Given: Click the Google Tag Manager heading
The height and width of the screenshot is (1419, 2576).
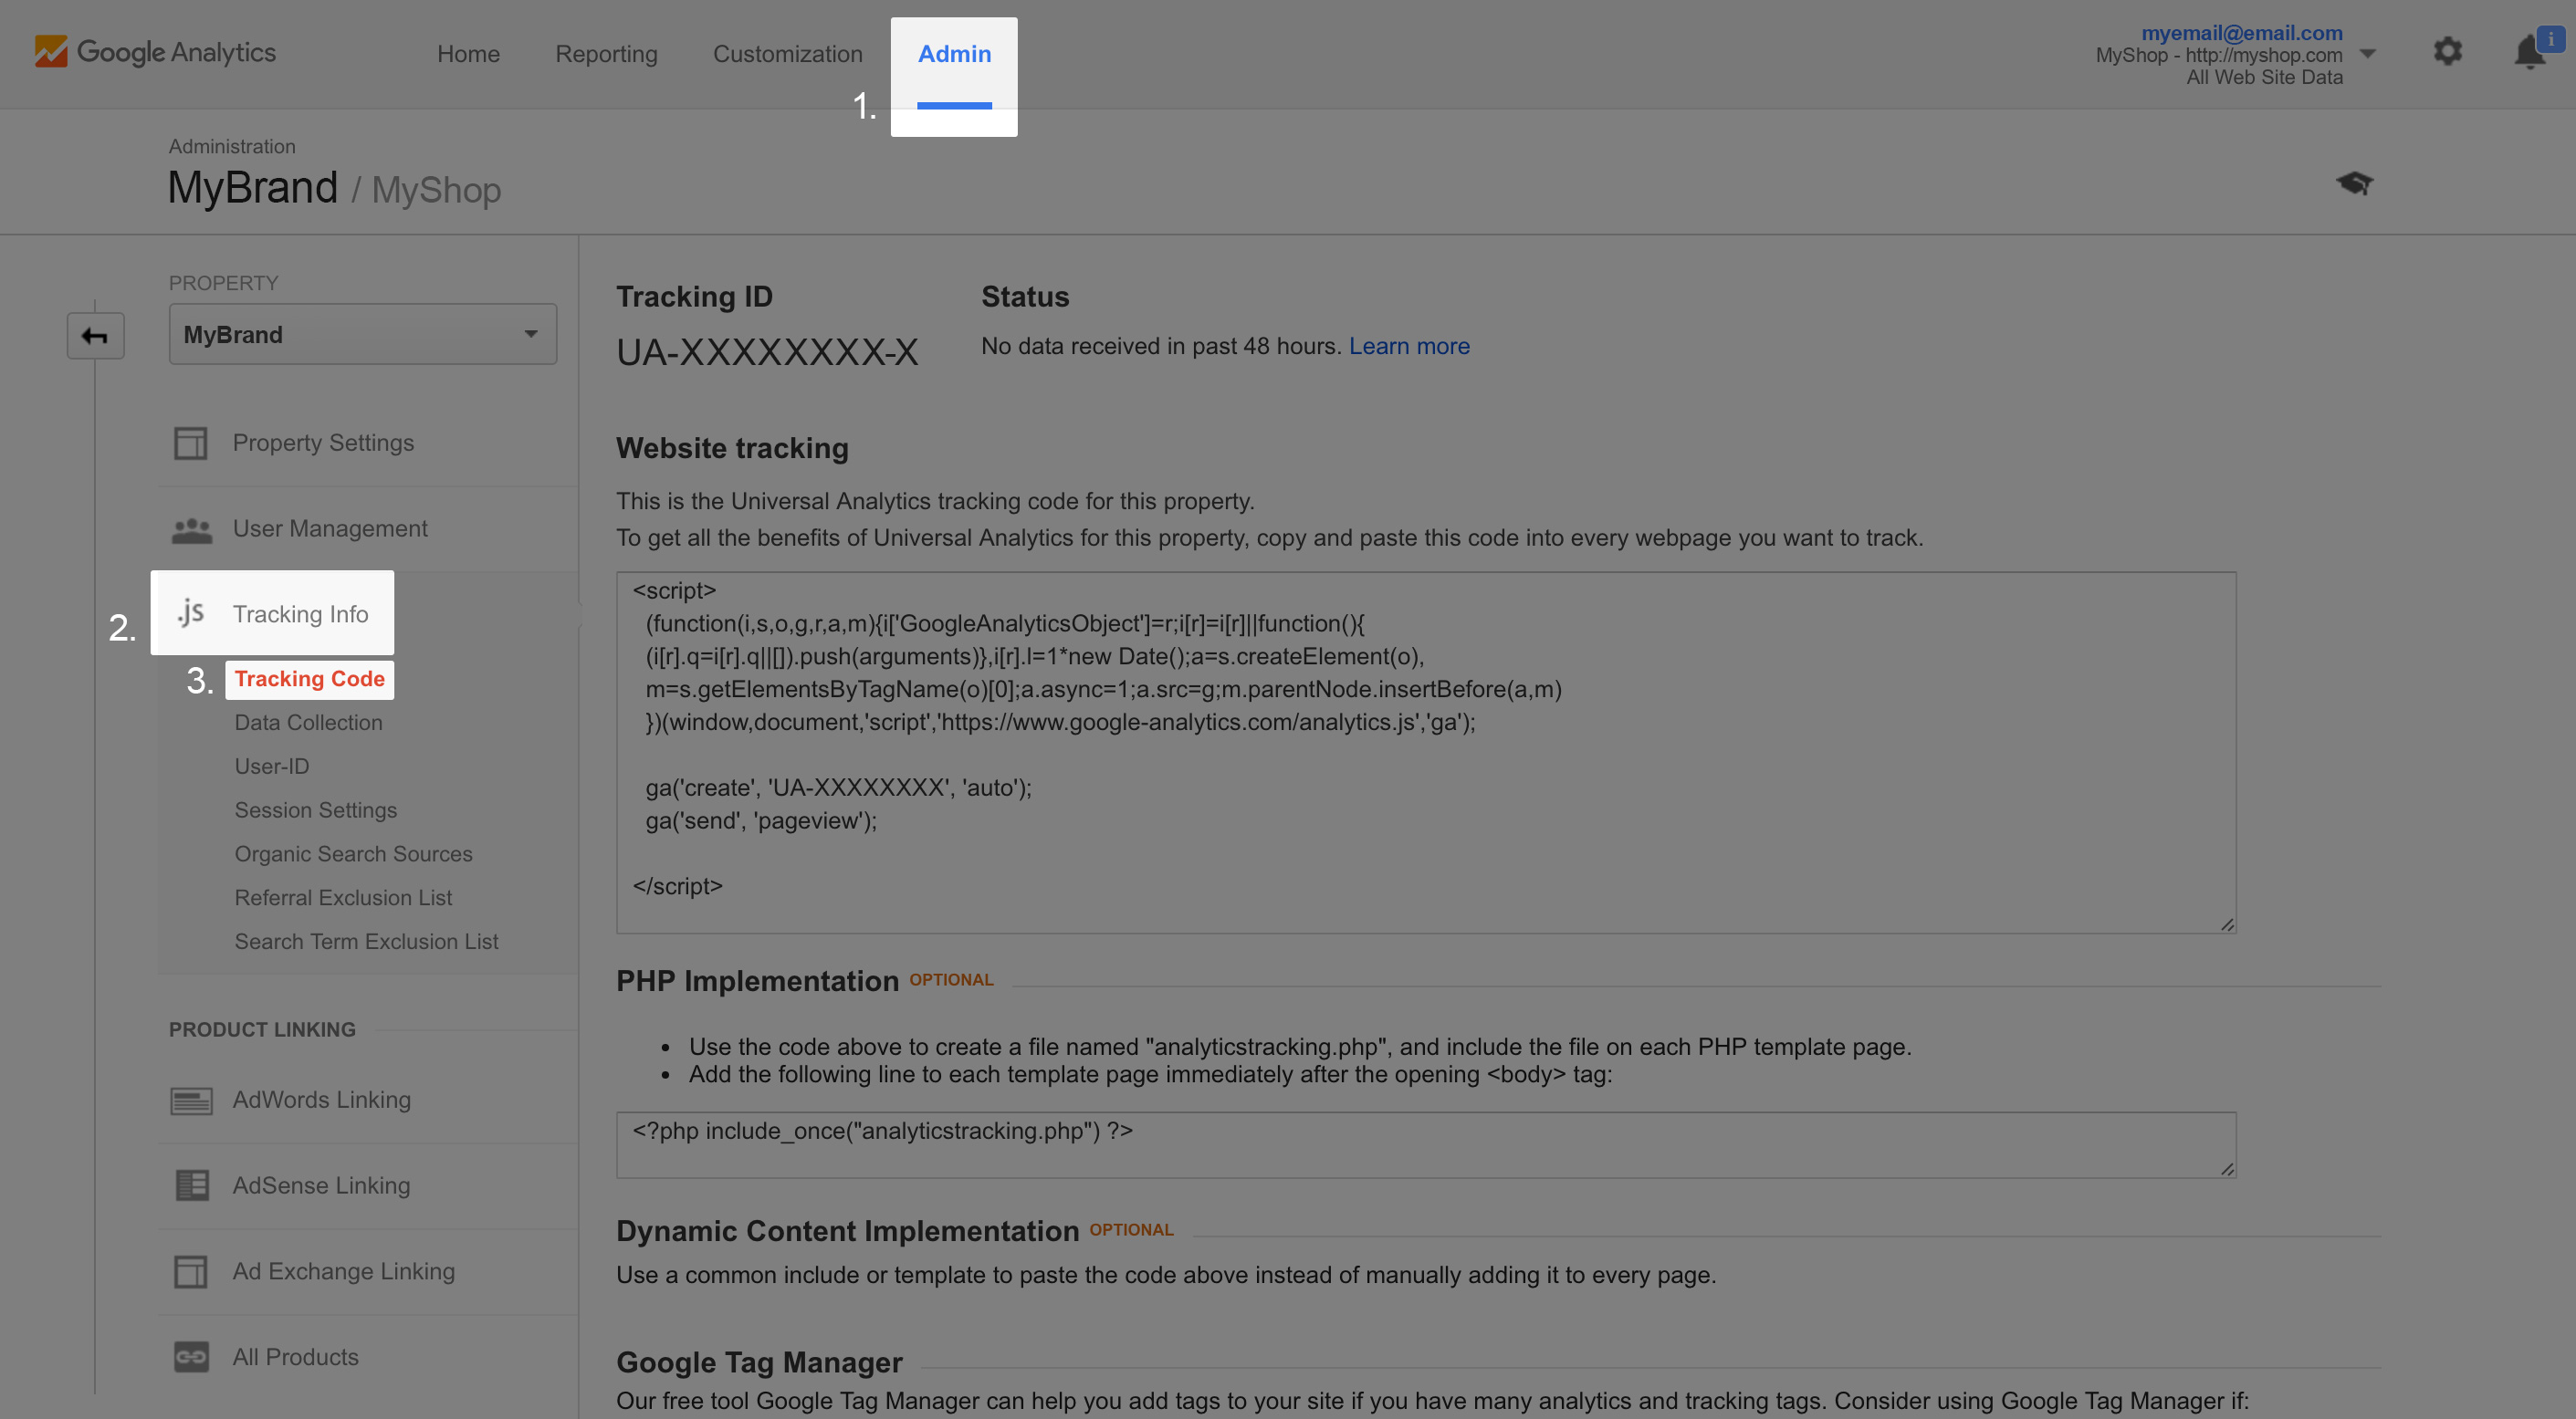Looking at the screenshot, I should (x=759, y=1362).
